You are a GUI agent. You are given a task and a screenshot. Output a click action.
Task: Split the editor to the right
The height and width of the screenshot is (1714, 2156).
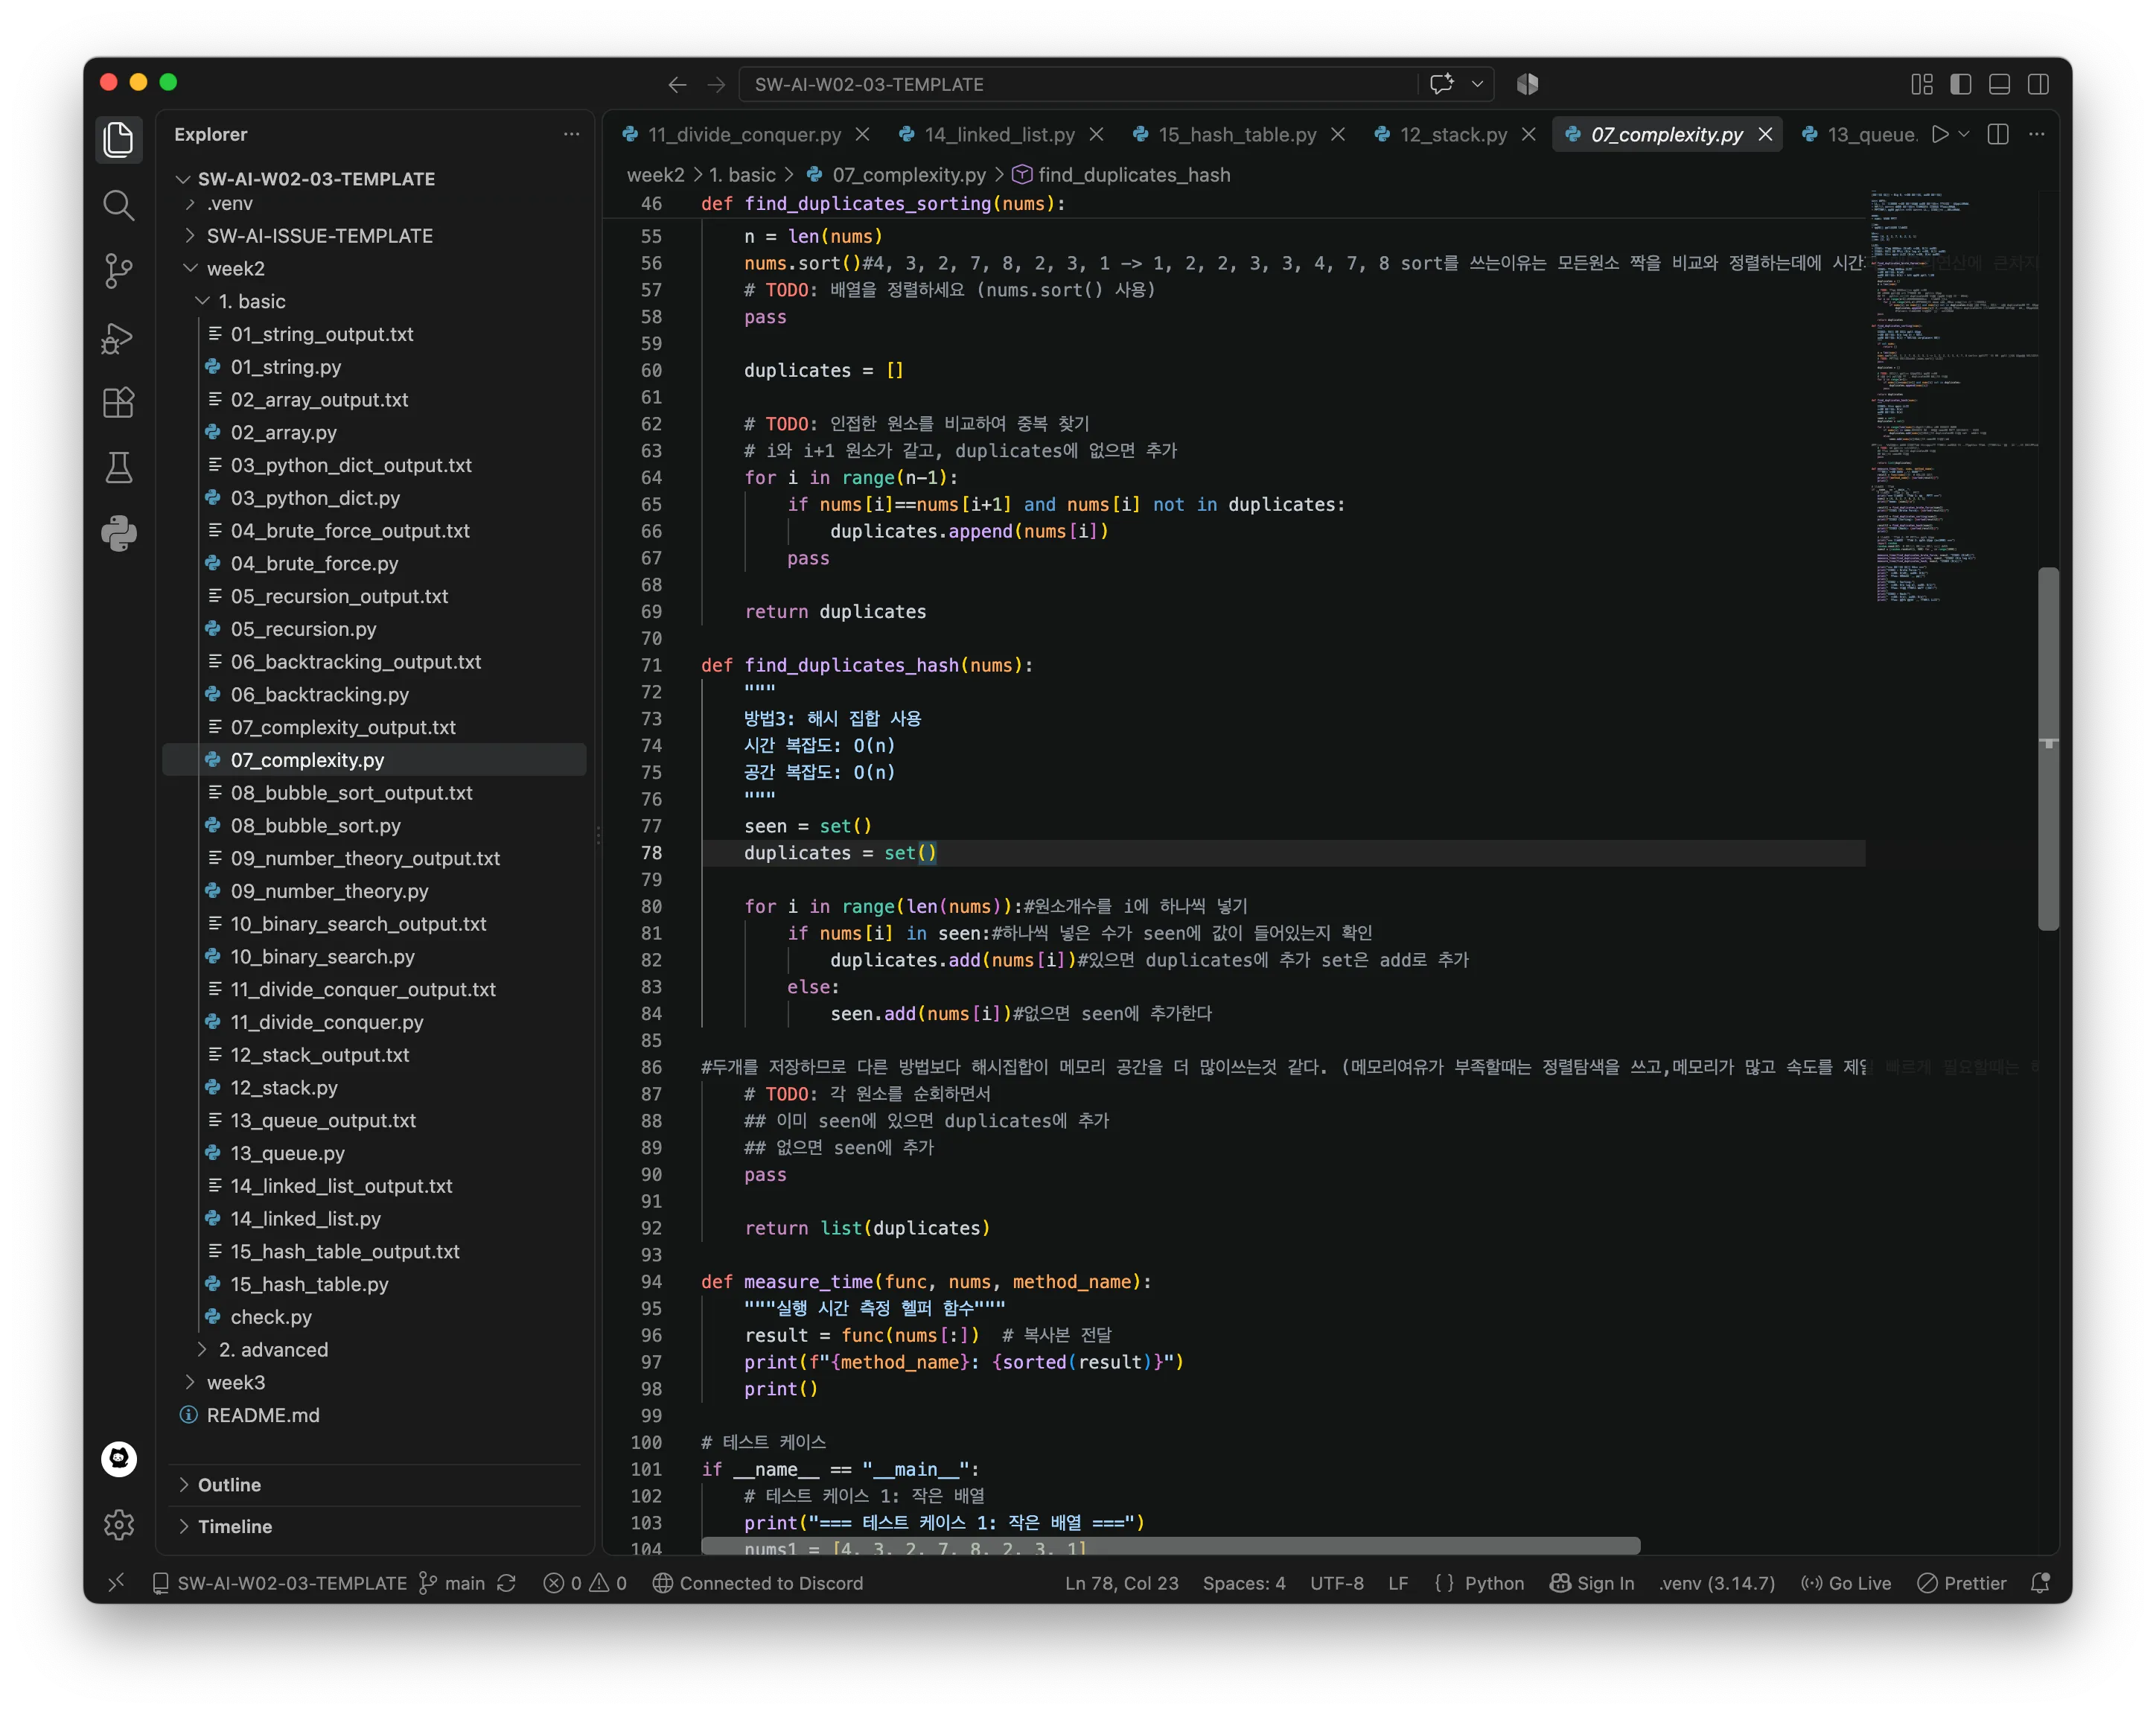point(1998,134)
